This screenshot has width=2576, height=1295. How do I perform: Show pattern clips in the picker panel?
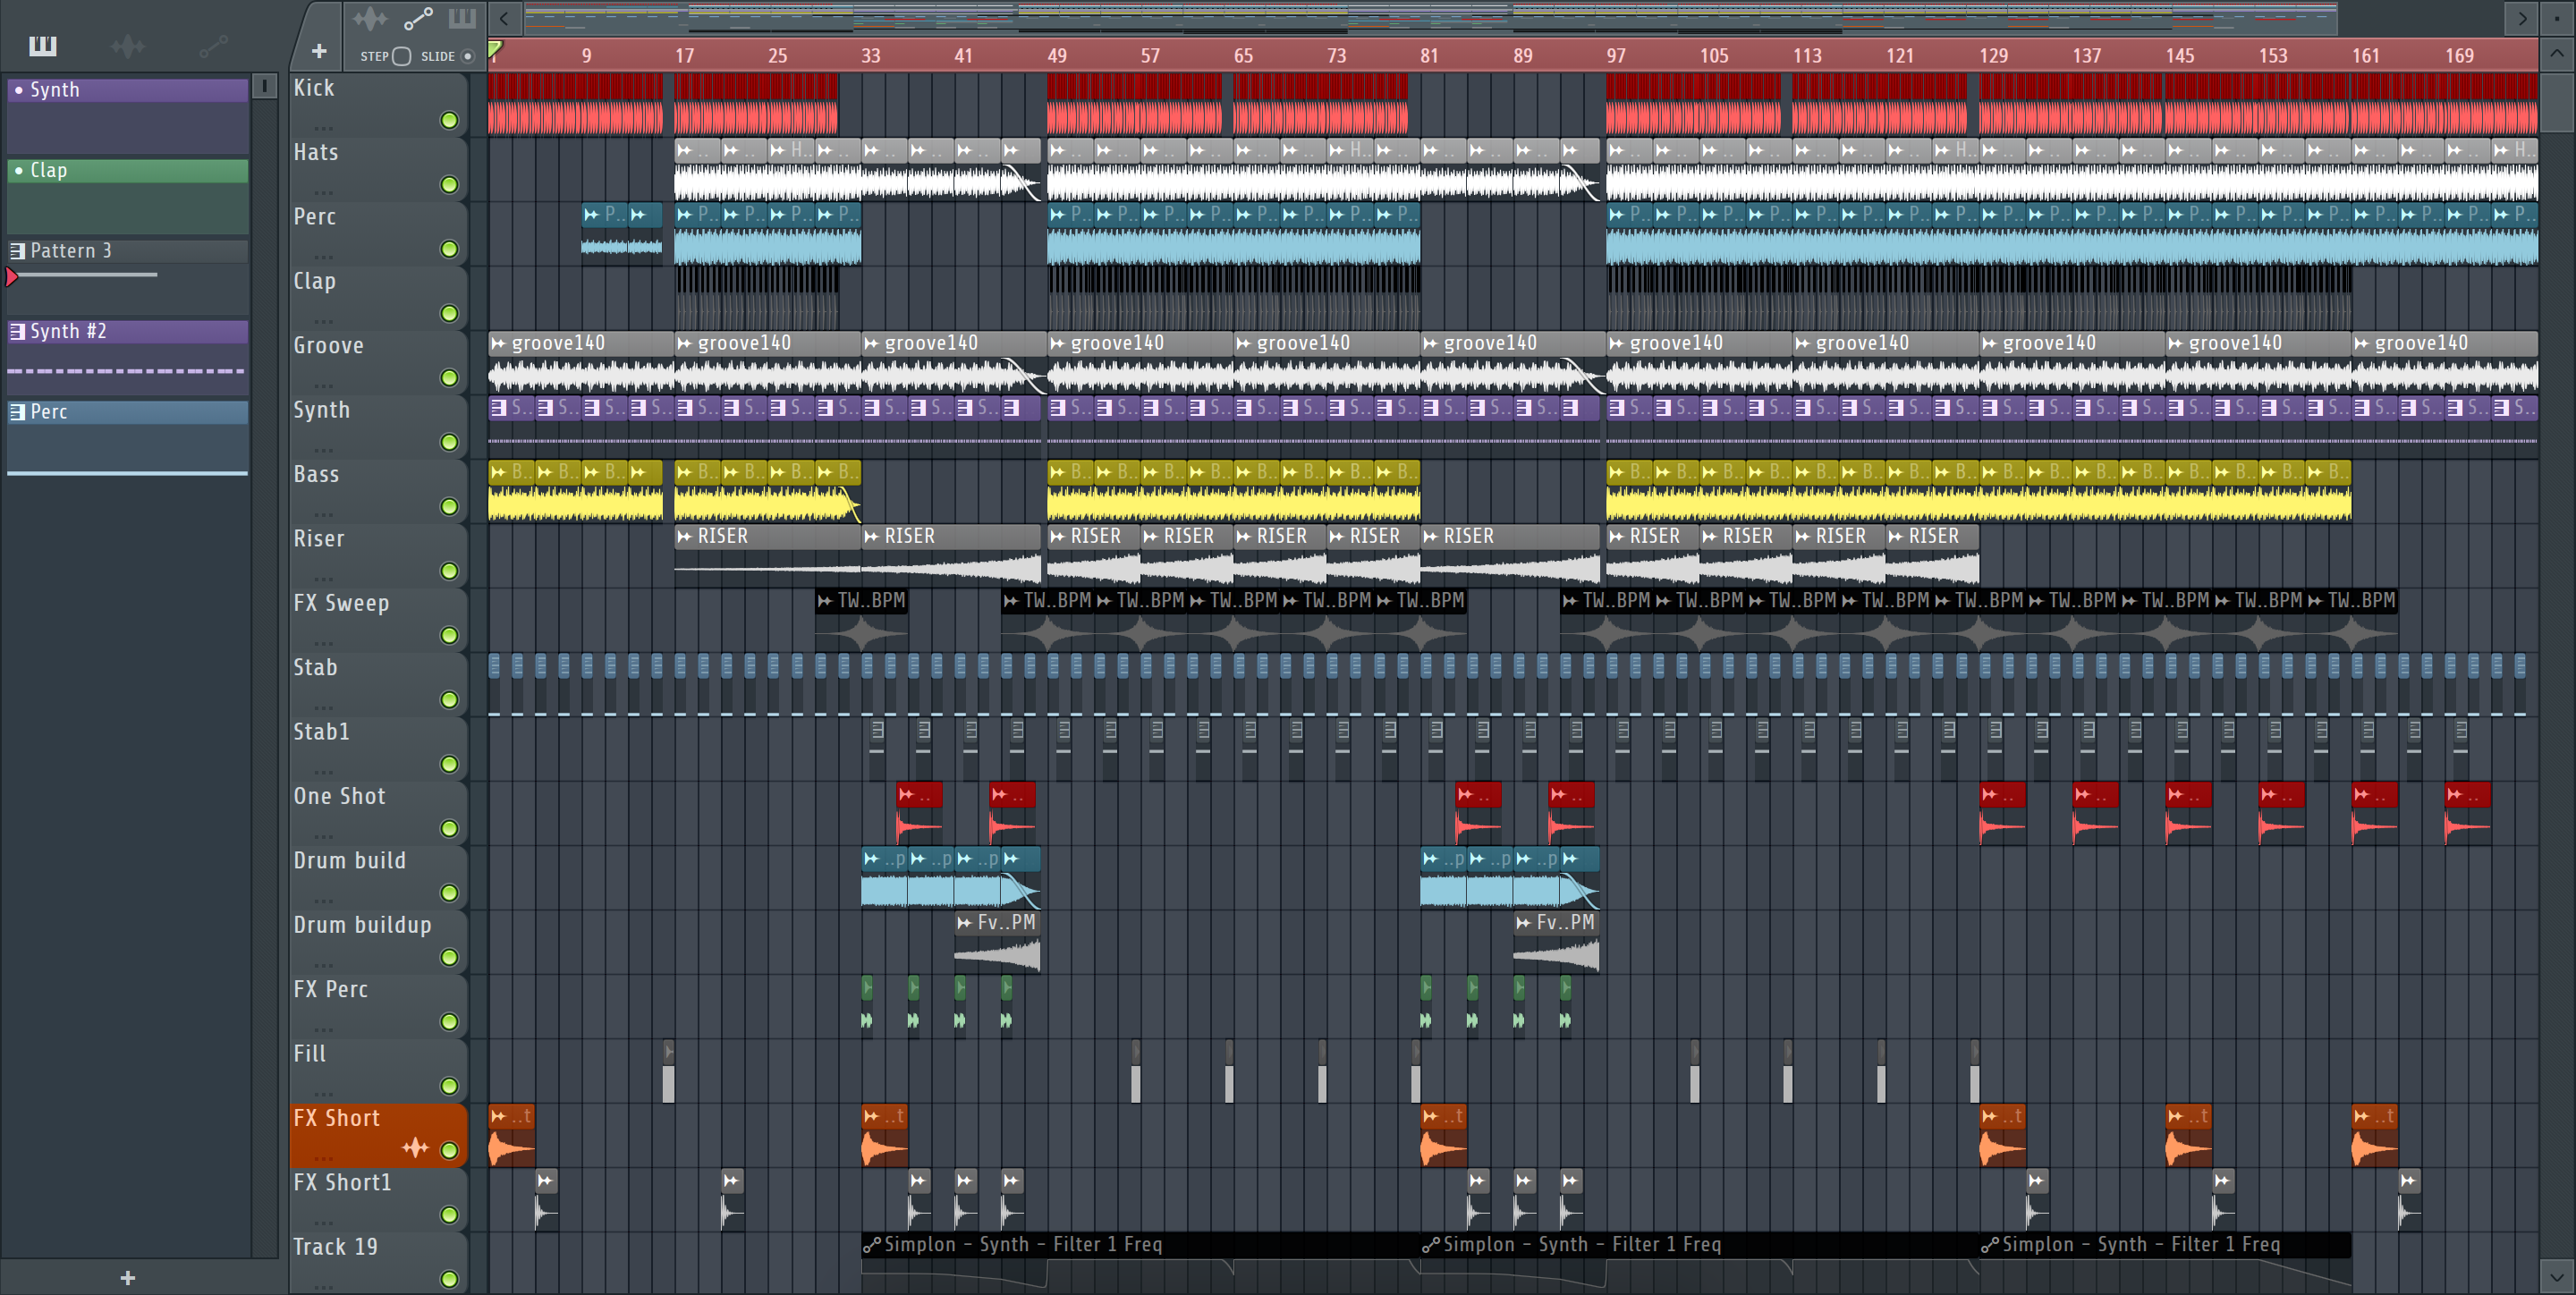tap(42, 46)
